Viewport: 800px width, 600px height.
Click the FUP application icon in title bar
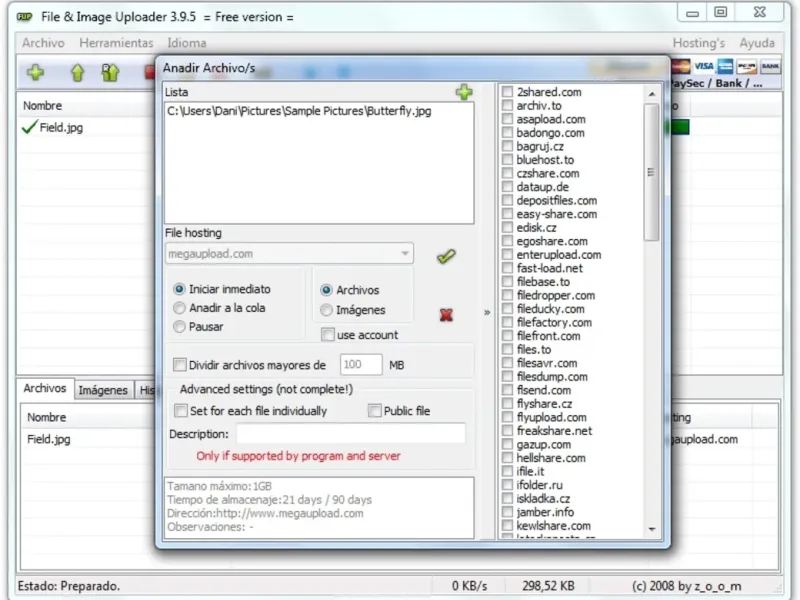pos(24,17)
